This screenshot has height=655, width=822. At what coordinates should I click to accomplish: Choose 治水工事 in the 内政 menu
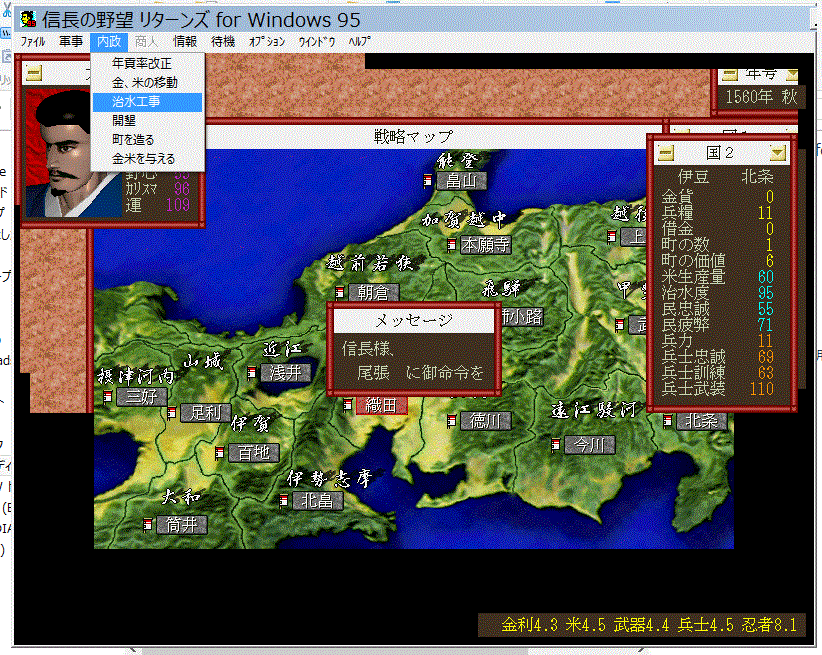click(147, 102)
